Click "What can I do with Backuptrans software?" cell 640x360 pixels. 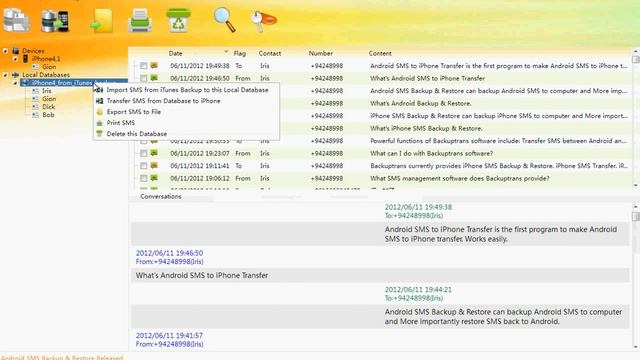(431, 153)
